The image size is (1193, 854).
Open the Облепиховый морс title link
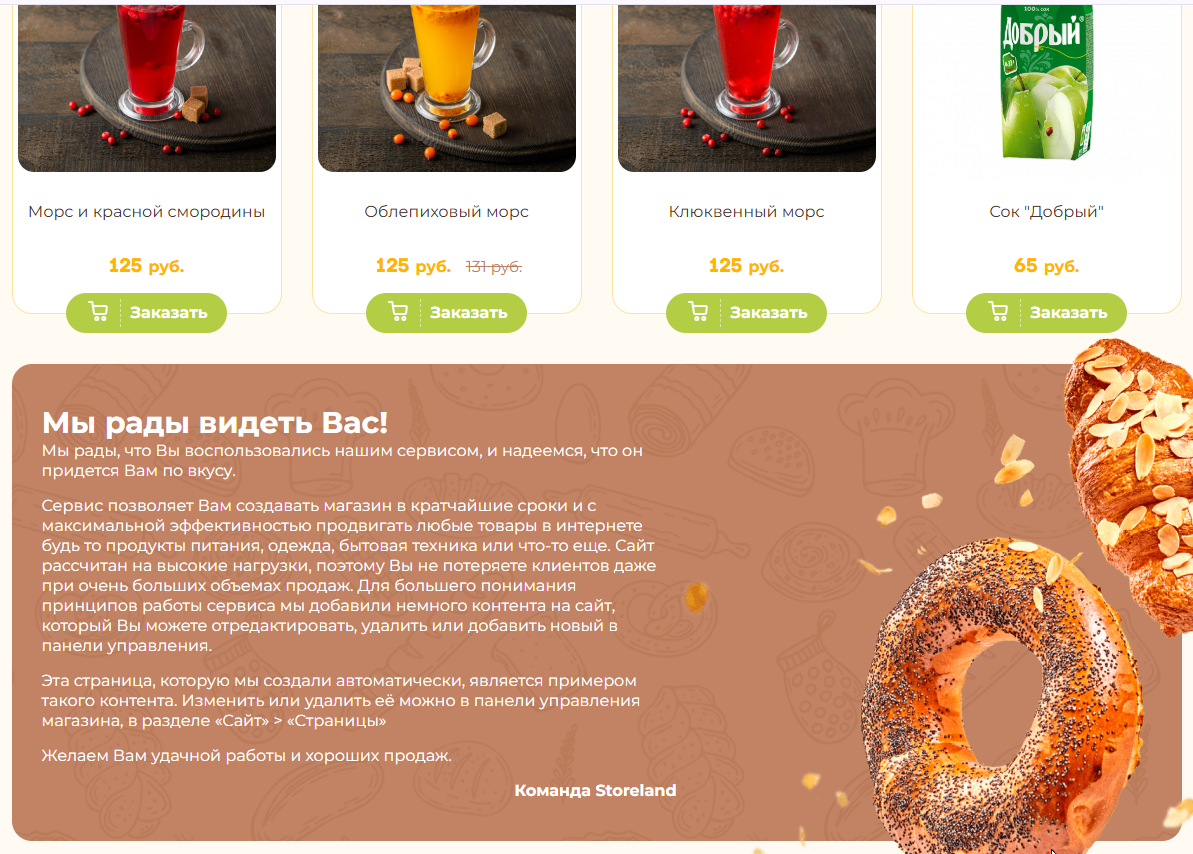447,212
